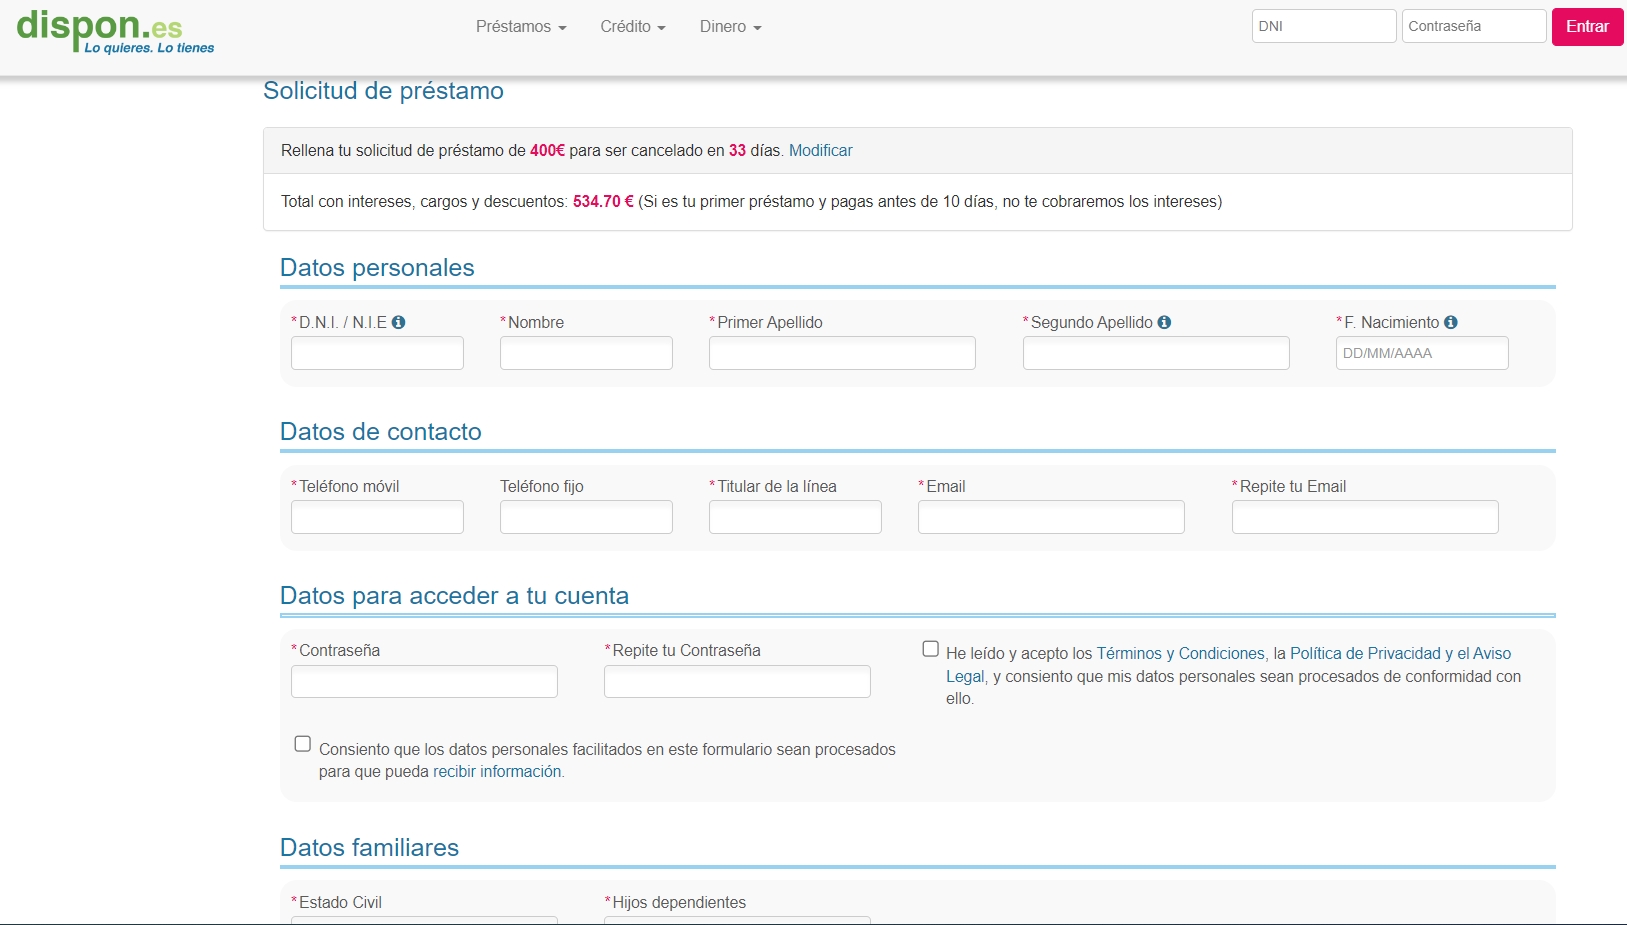Image resolution: width=1627 pixels, height=925 pixels.
Task: Click the Datos familiares section heading
Action: pos(369,848)
